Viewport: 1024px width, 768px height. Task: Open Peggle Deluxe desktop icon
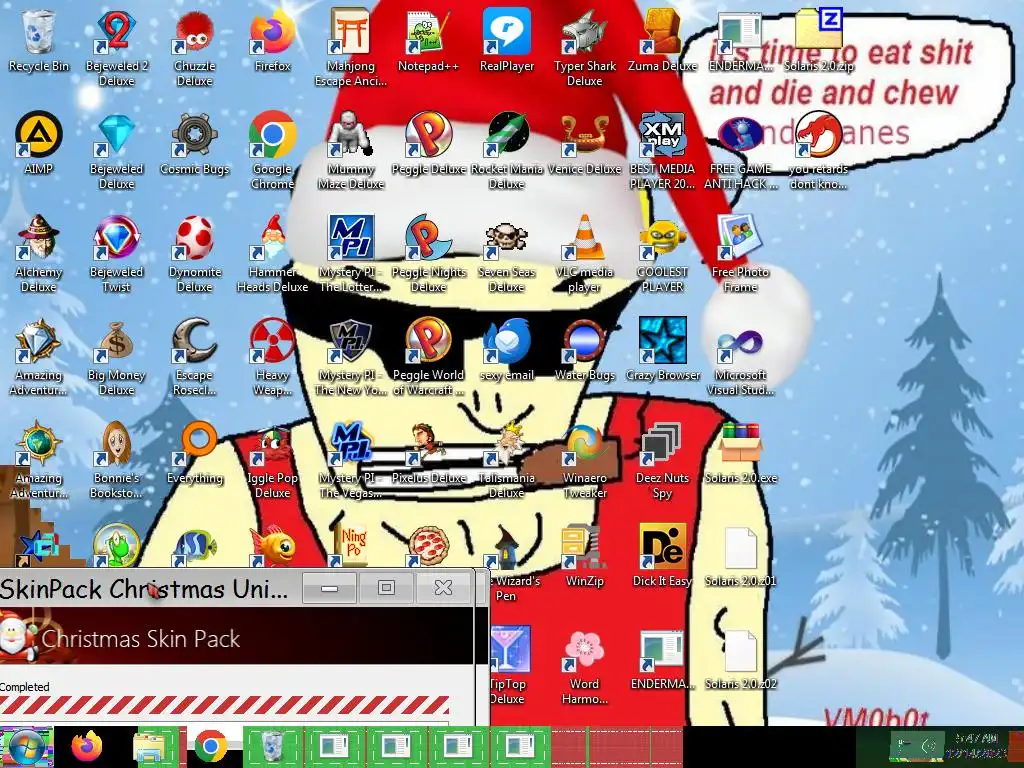tap(428, 144)
